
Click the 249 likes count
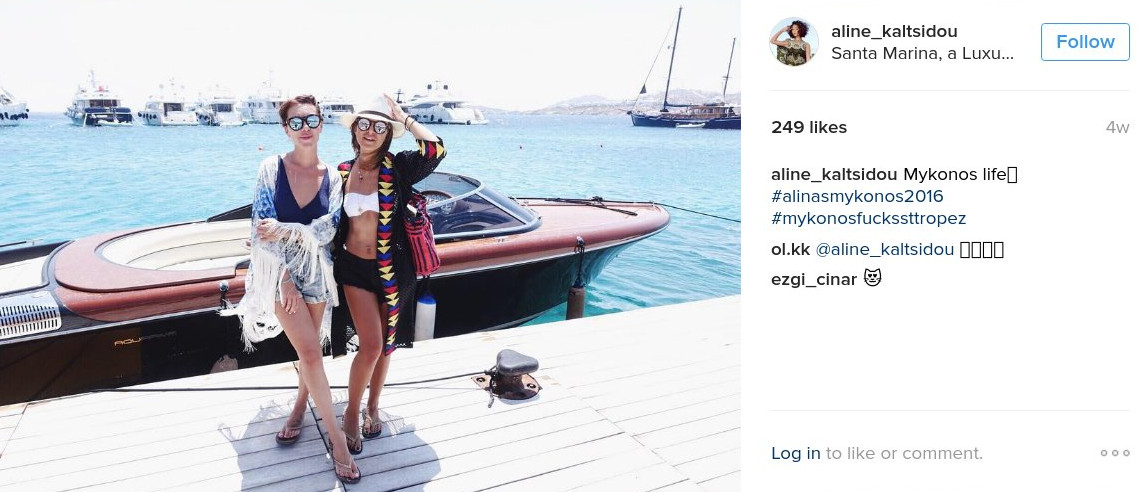[x=809, y=128]
